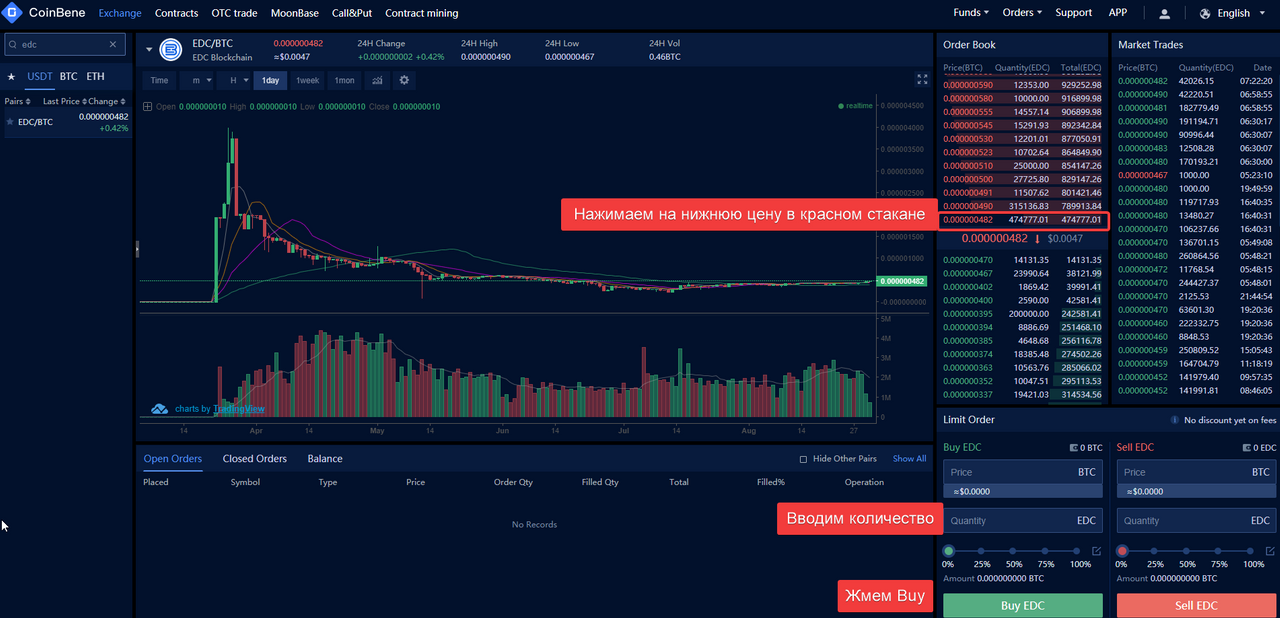The height and width of the screenshot is (618, 1280).
Task: Open the Contracts menu item
Action: tap(176, 13)
